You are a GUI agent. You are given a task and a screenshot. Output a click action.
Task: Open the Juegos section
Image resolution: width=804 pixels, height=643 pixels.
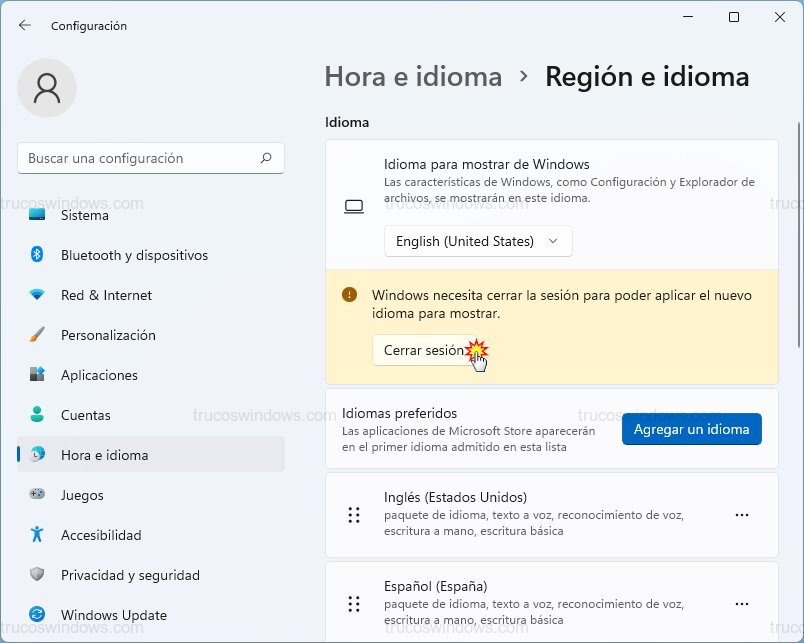(x=82, y=495)
